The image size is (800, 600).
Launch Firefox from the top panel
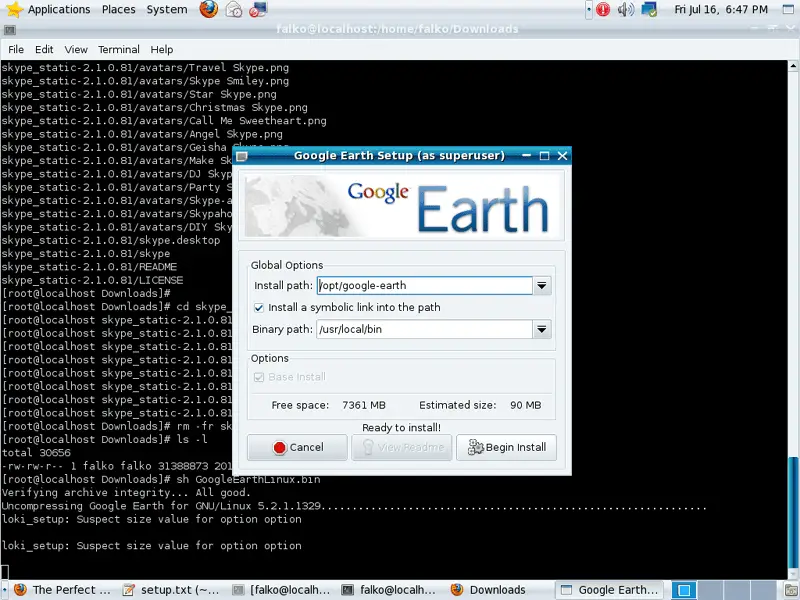tap(208, 9)
